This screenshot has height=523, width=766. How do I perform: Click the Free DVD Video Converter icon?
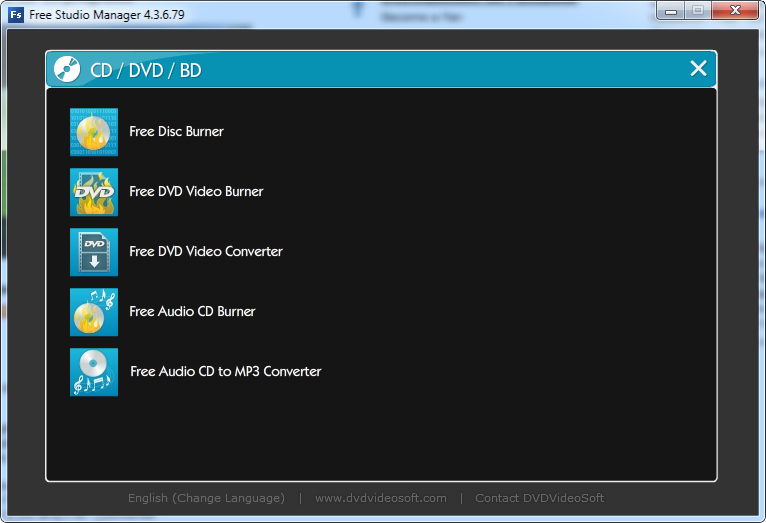click(x=94, y=252)
